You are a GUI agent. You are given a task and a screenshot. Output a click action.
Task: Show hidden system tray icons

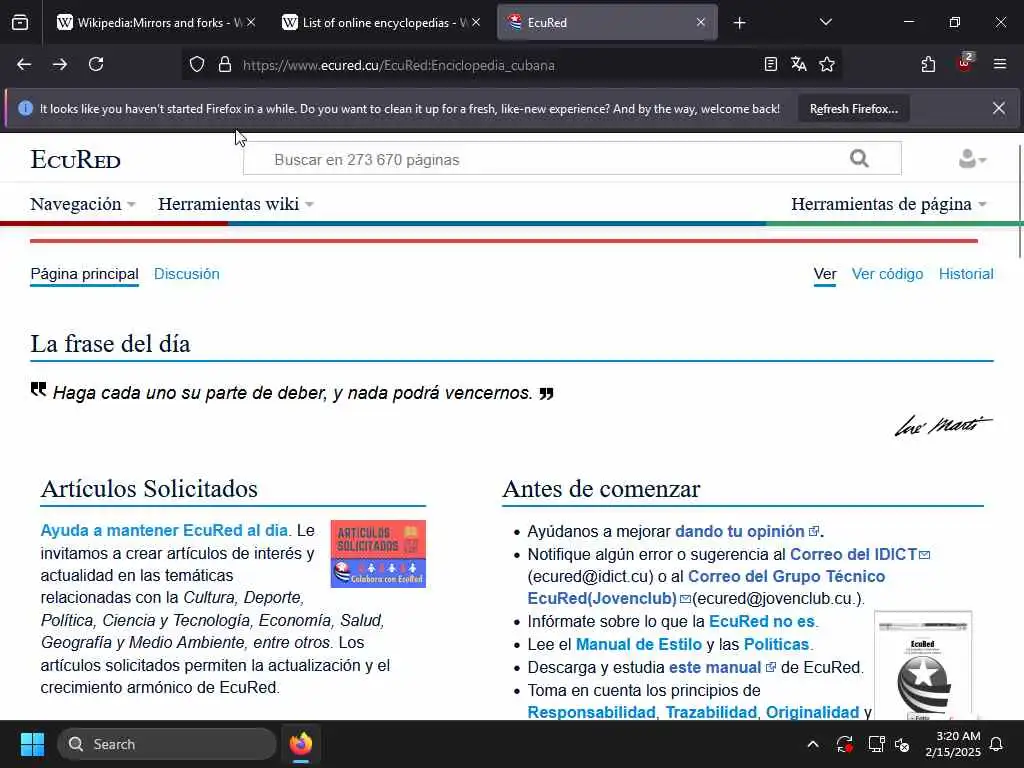(812, 744)
